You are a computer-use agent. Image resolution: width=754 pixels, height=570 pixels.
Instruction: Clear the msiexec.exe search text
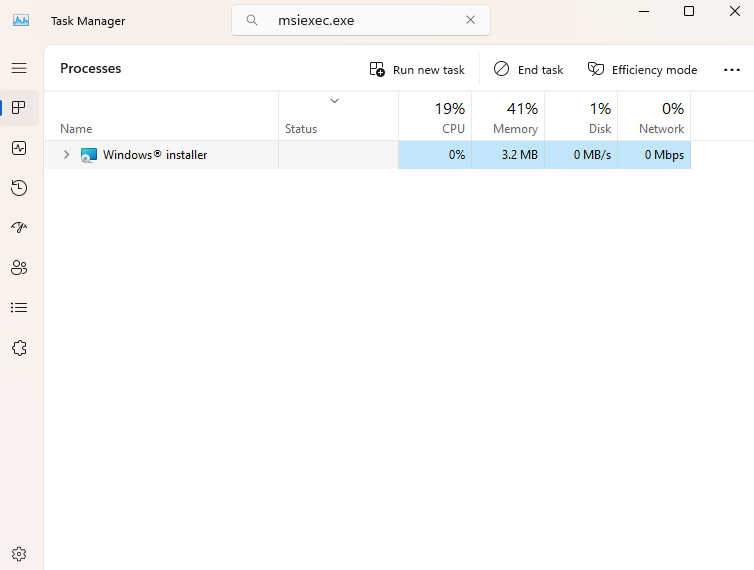coord(470,20)
